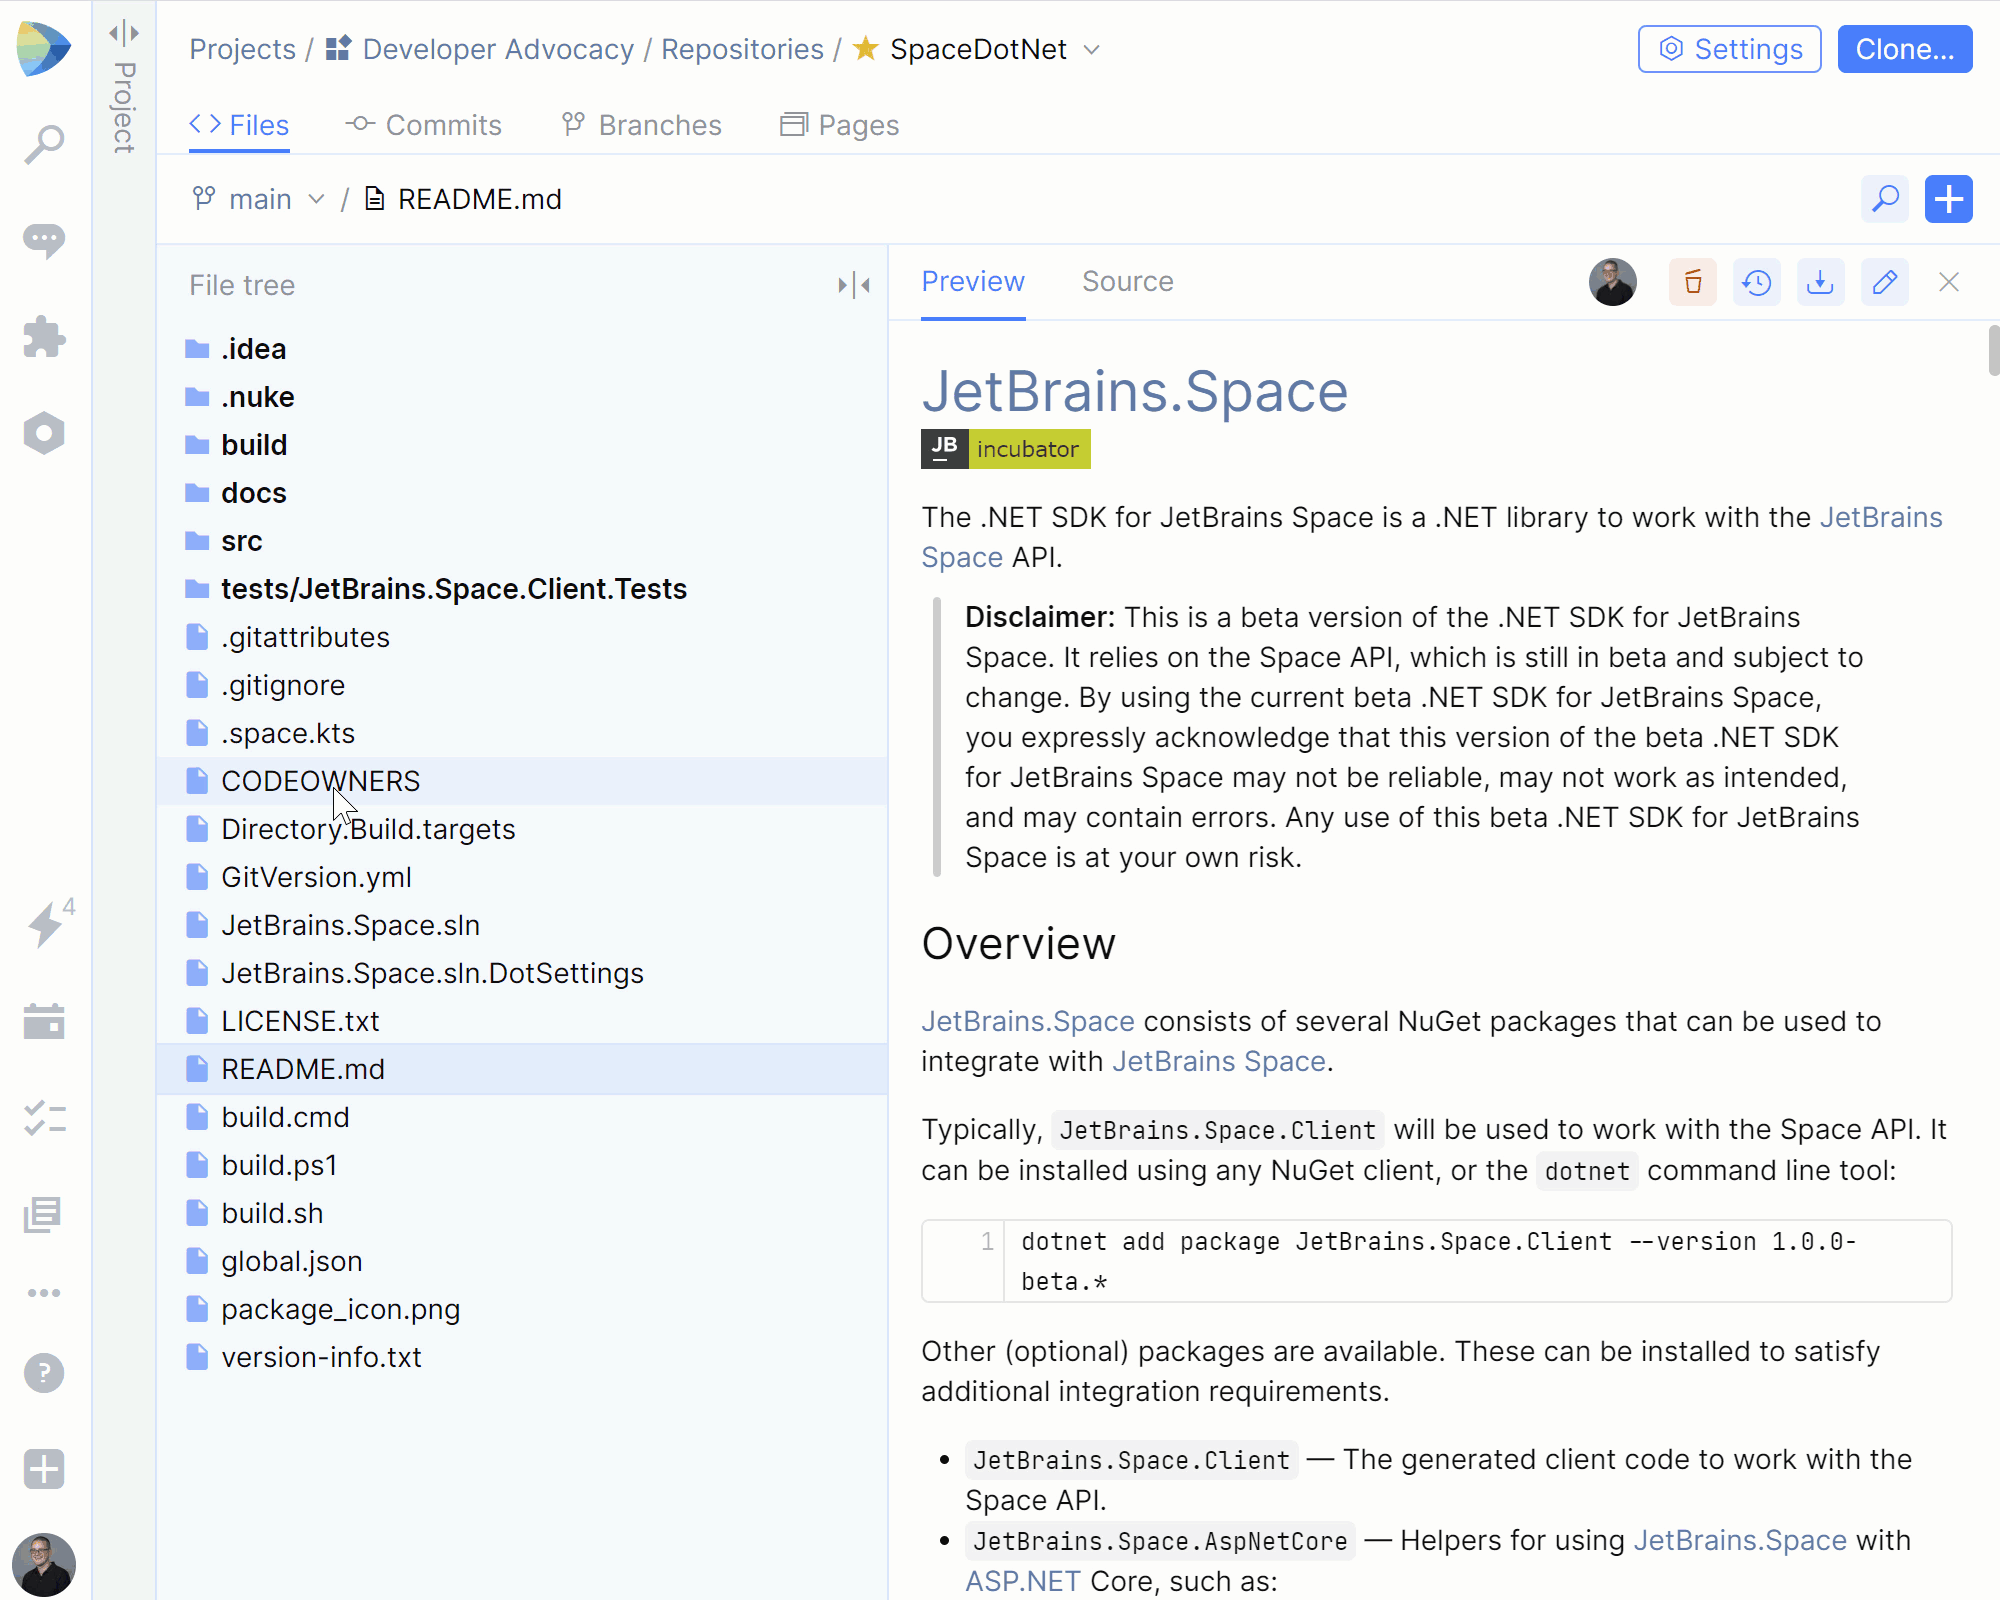Open the Space logo home icon
The image size is (2000, 1600).
click(44, 48)
